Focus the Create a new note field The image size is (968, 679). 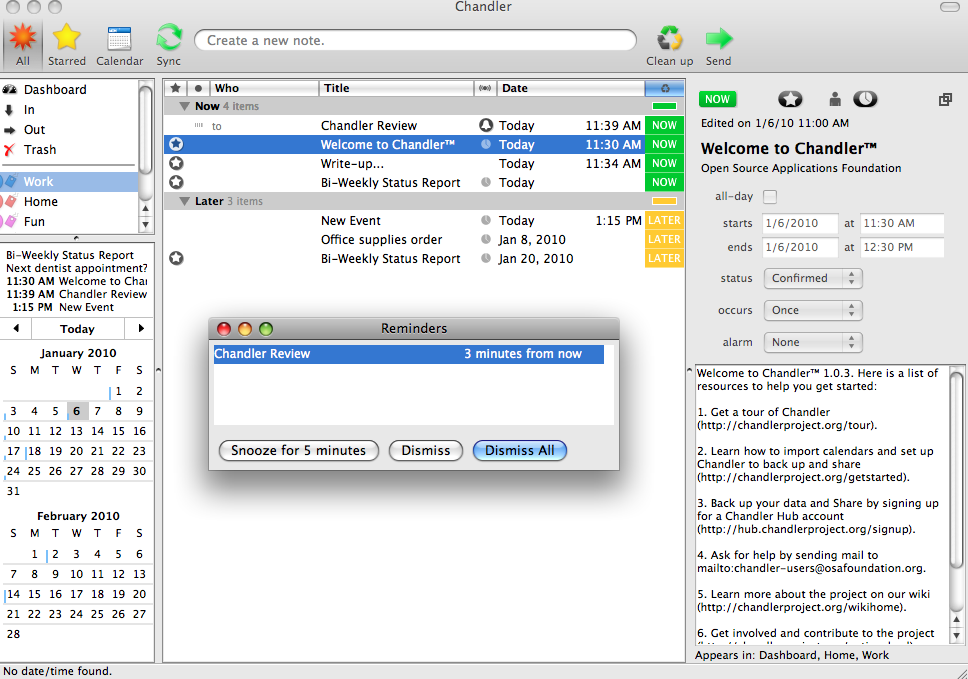click(415, 40)
